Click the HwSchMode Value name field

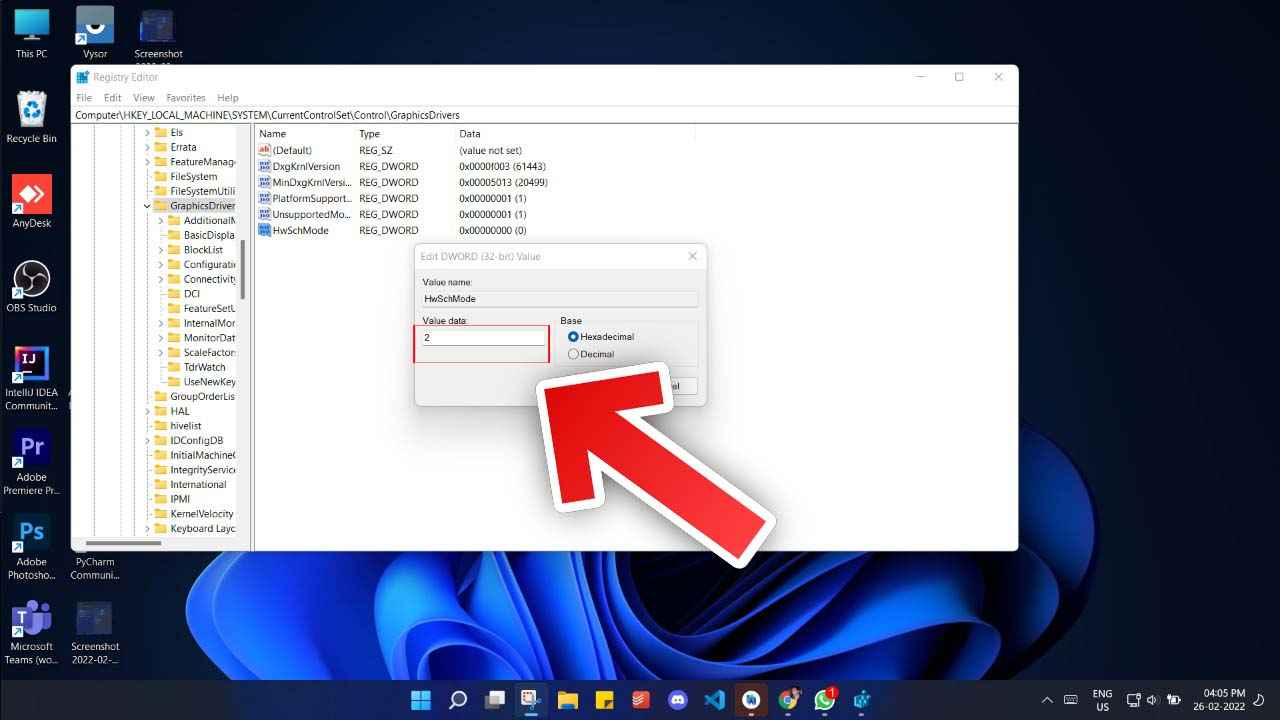pyautogui.click(x=560, y=299)
